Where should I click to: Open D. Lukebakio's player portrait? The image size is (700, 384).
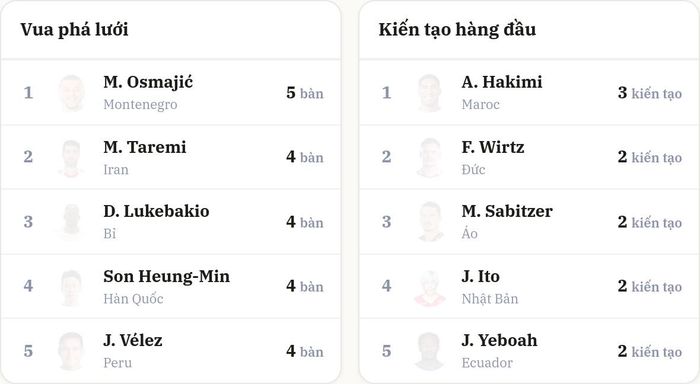click(x=71, y=222)
